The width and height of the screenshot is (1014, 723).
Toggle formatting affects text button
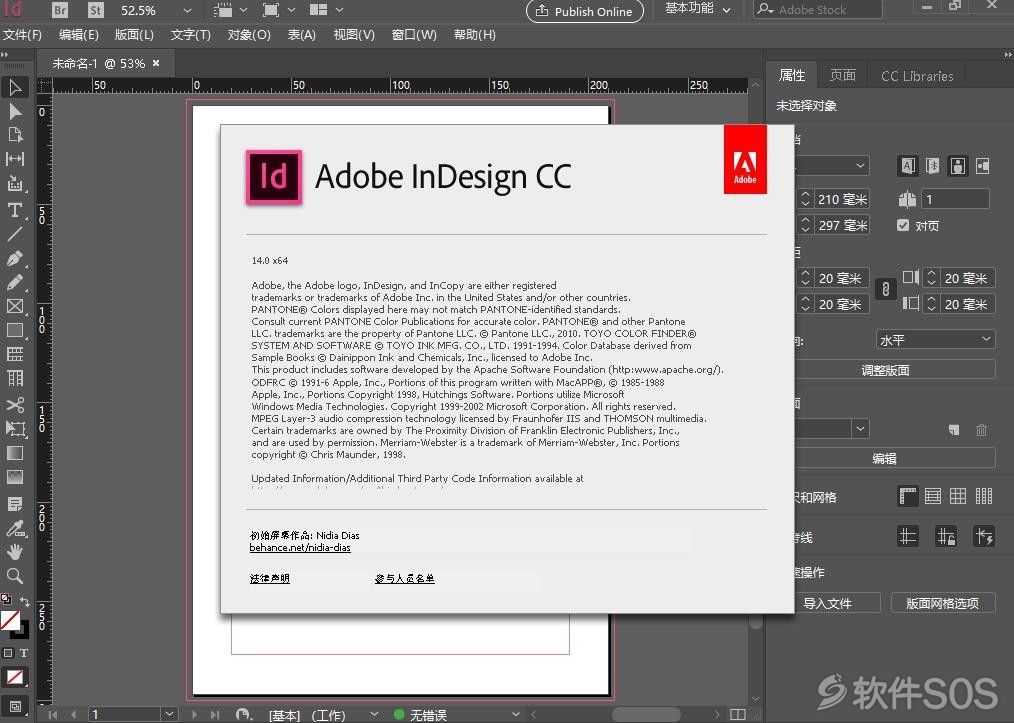(23, 653)
